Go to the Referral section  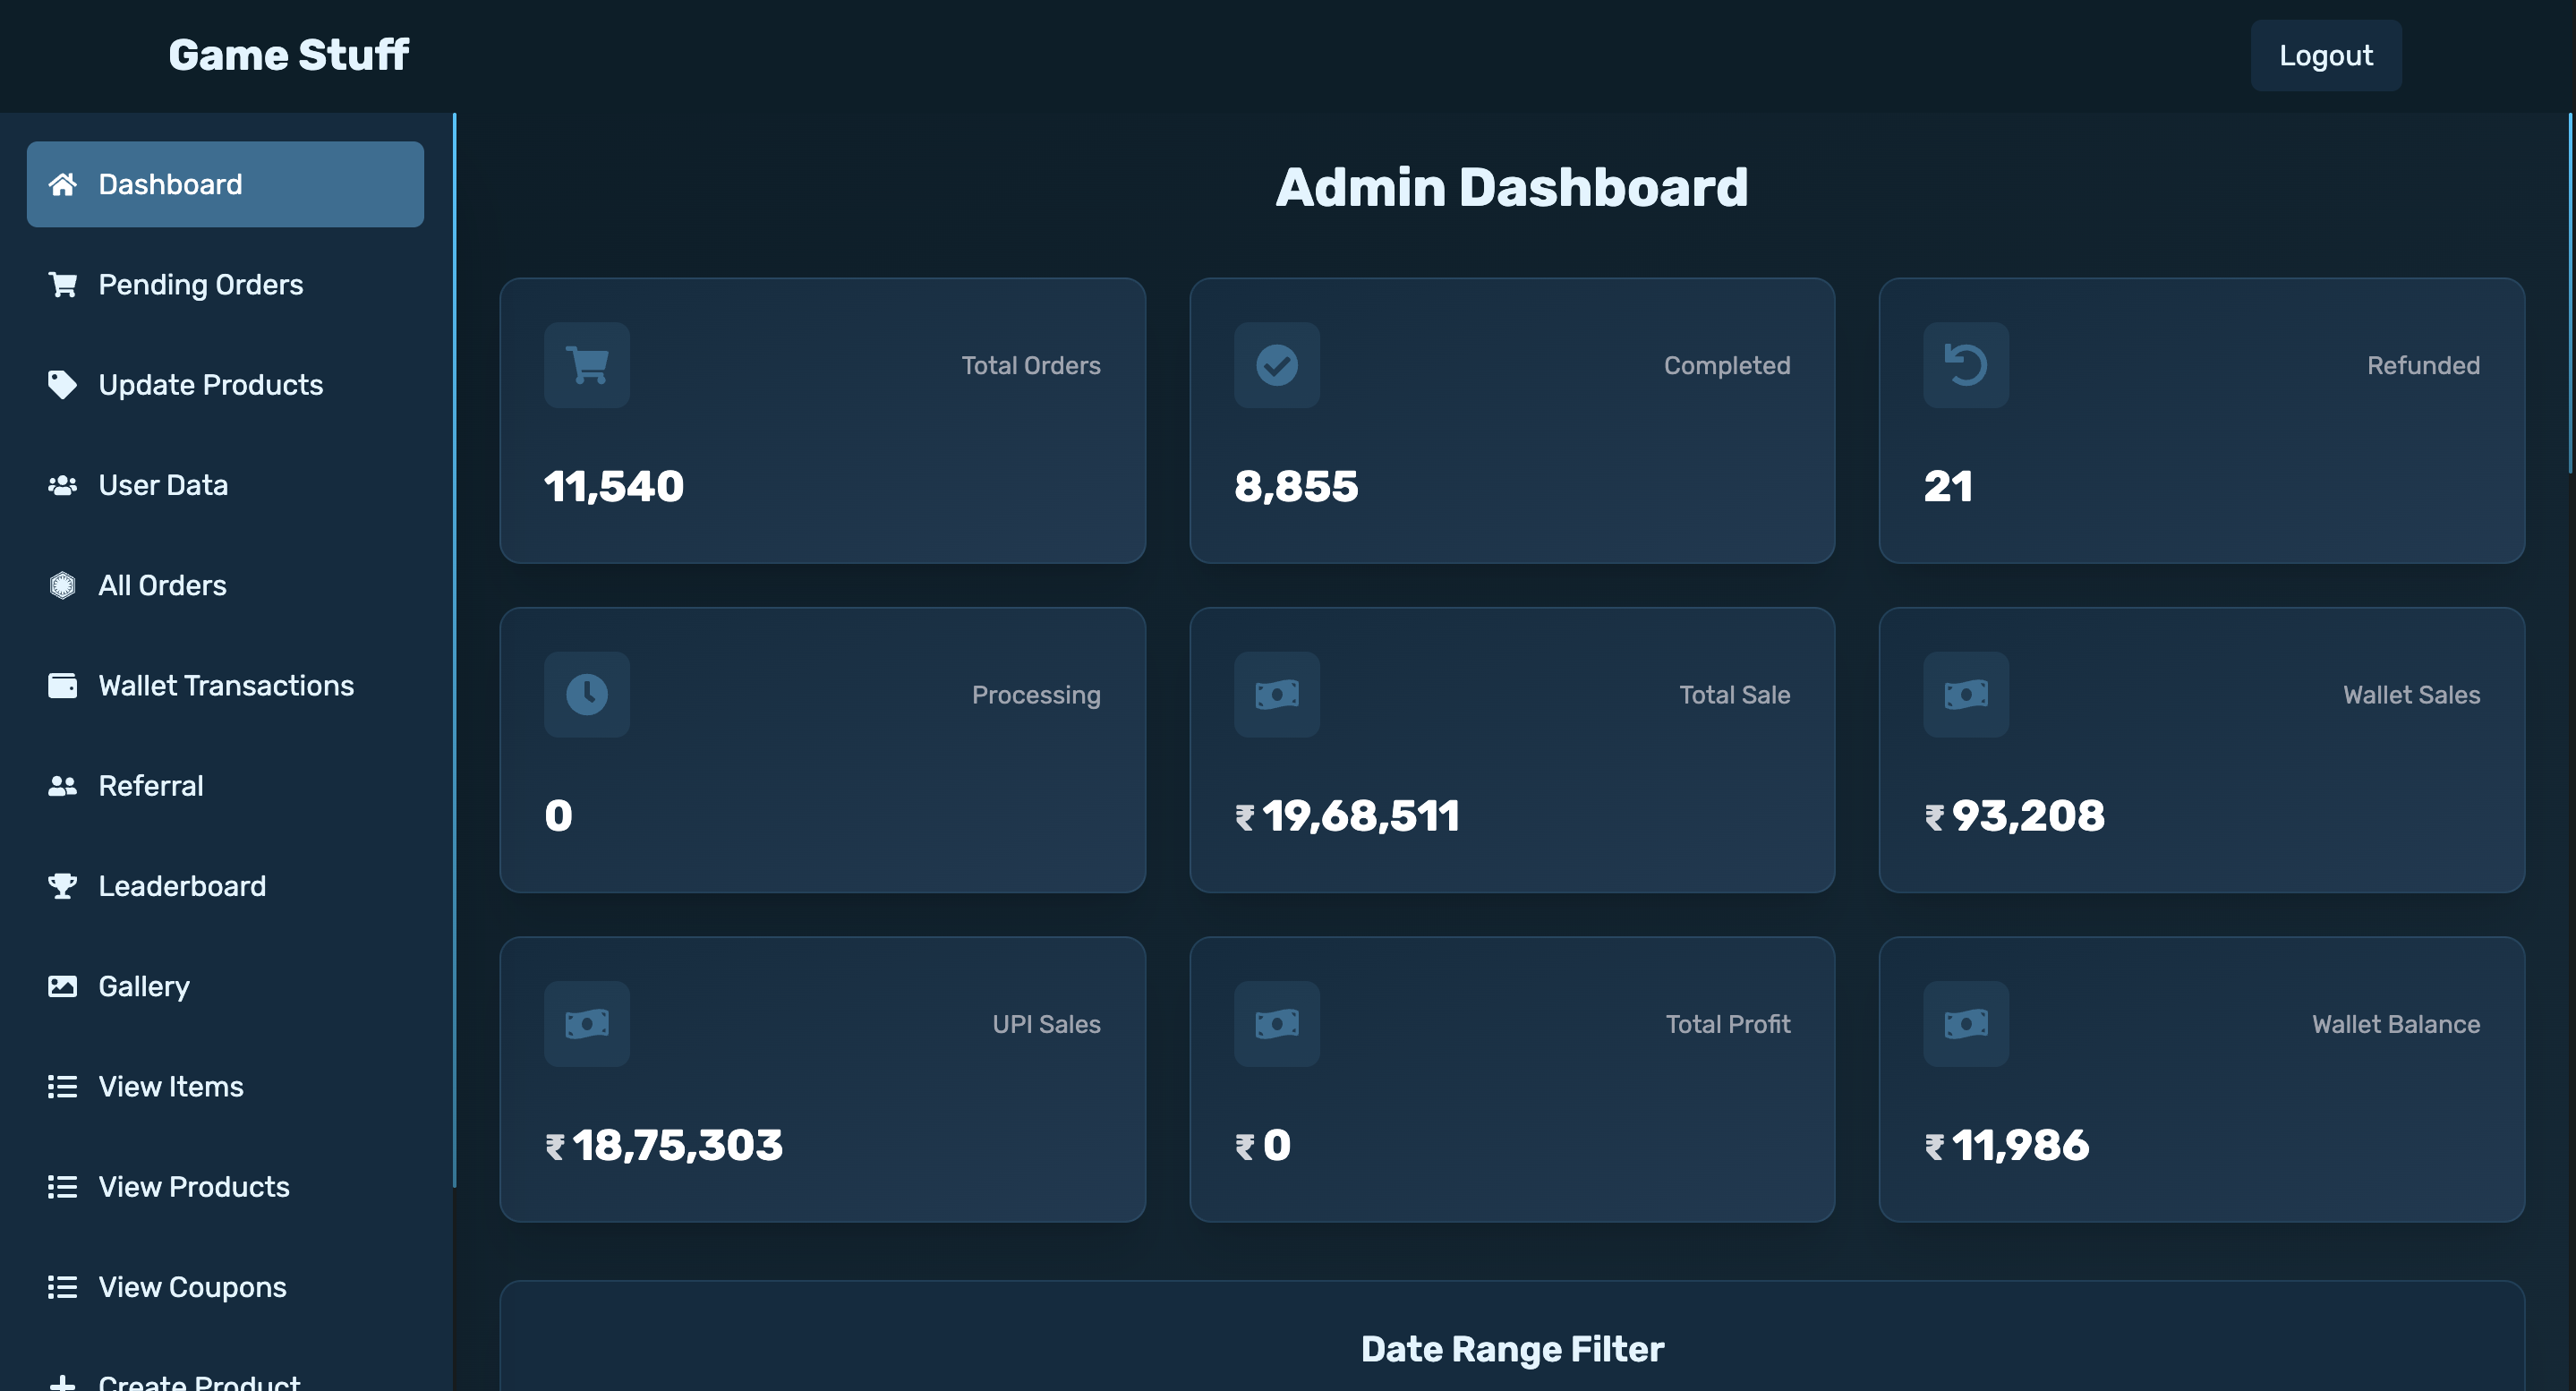[150, 786]
